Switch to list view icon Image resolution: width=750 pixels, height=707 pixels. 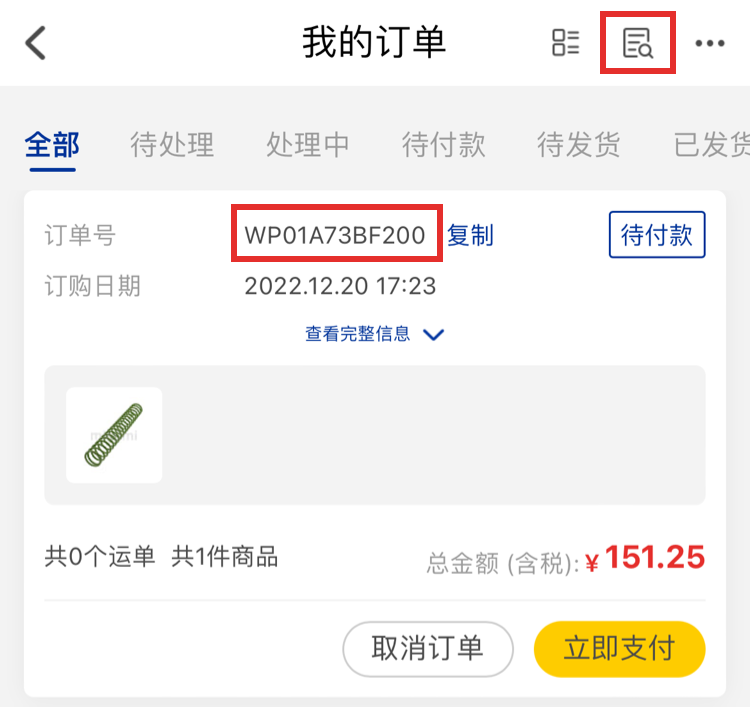point(565,43)
